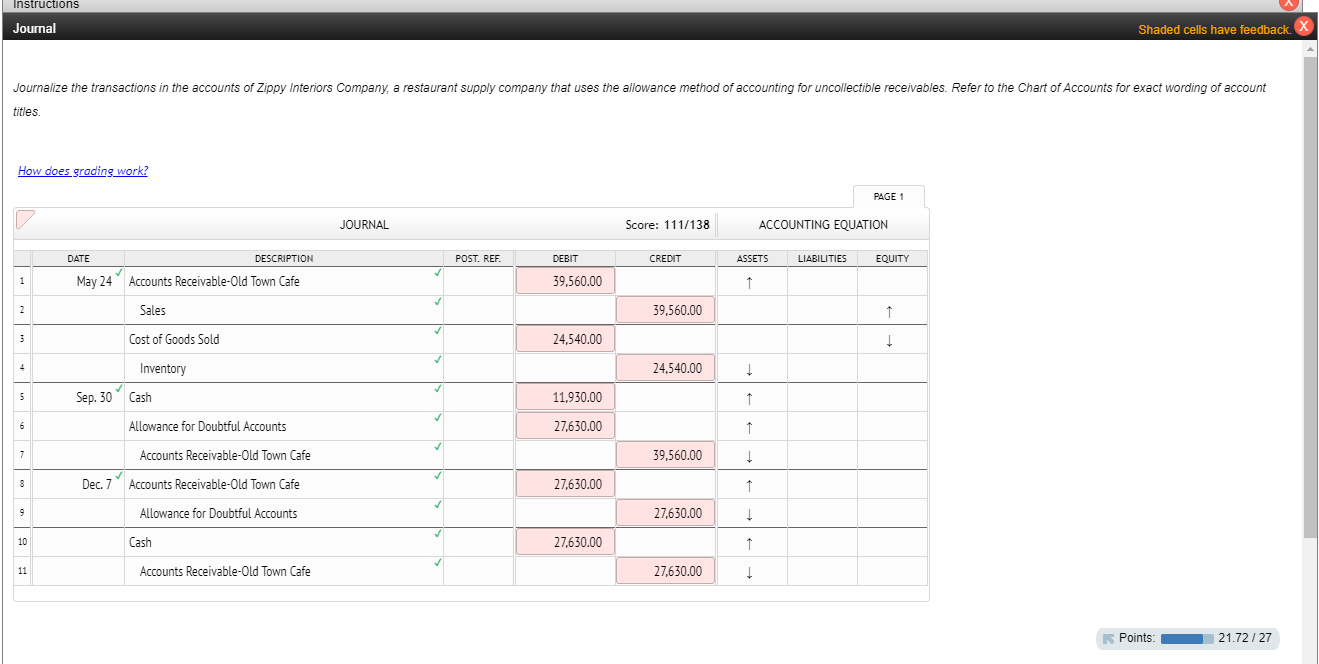Click the Assets down arrow in Inventory row
Image resolution: width=1319 pixels, height=664 pixels.
pos(749,369)
